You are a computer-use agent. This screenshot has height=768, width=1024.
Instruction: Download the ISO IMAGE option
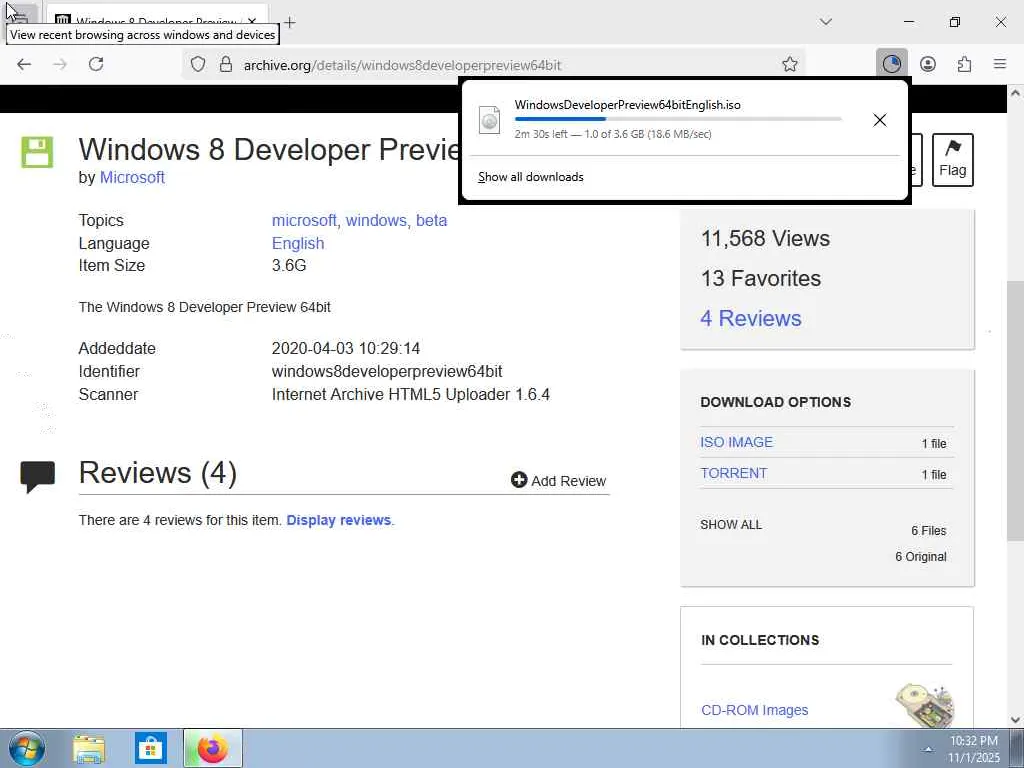pos(736,442)
